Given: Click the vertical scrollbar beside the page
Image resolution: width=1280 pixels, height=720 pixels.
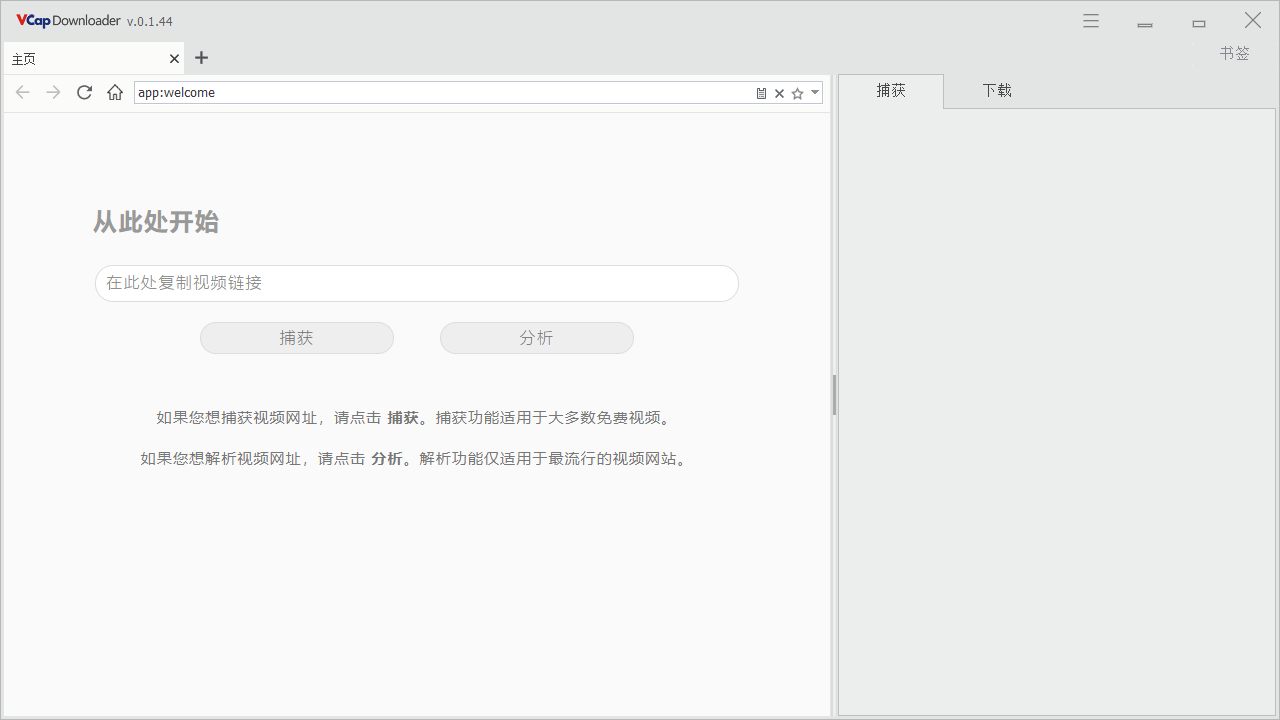Looking at the screenshot, I should tap(835, 395).
